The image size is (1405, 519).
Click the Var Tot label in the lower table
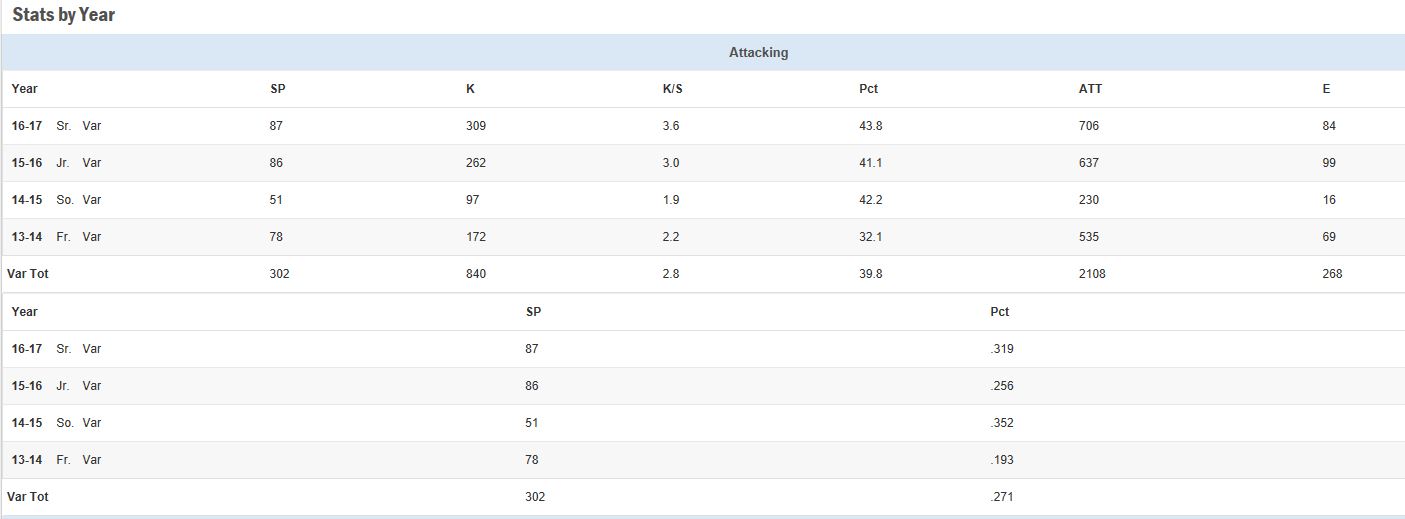28,497
